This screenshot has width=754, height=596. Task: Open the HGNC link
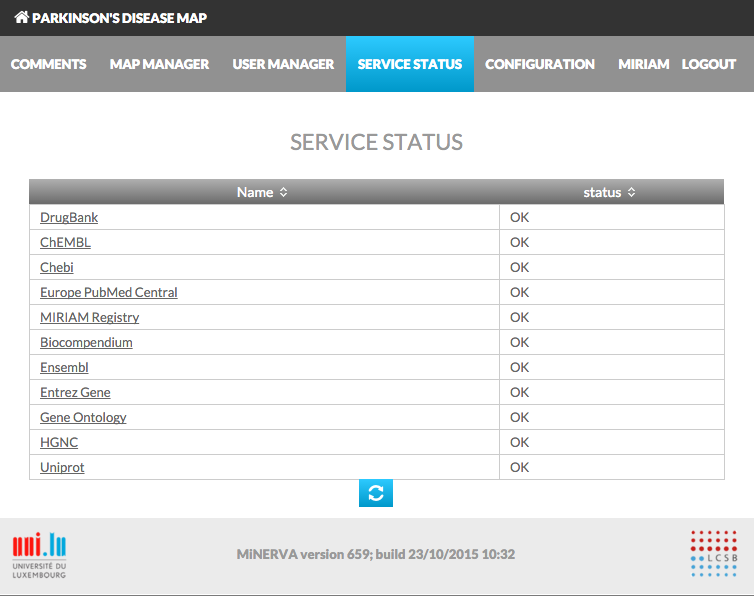(59, 443)
